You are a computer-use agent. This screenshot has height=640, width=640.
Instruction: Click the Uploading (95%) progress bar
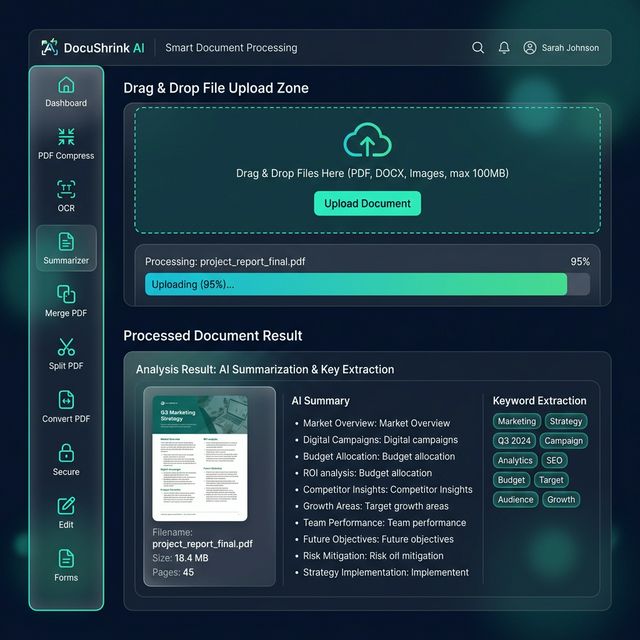367,284
